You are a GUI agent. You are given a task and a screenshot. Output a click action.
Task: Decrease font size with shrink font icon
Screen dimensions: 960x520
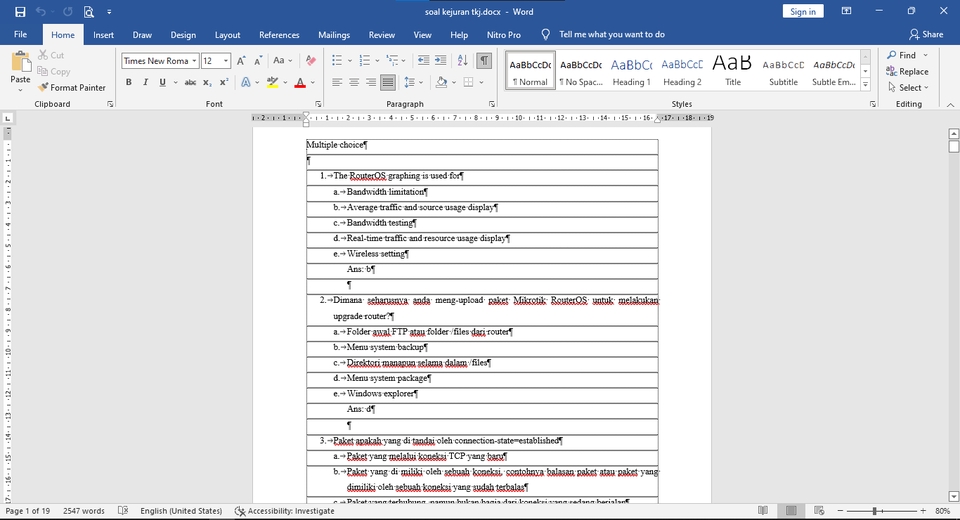click(258, 61)
